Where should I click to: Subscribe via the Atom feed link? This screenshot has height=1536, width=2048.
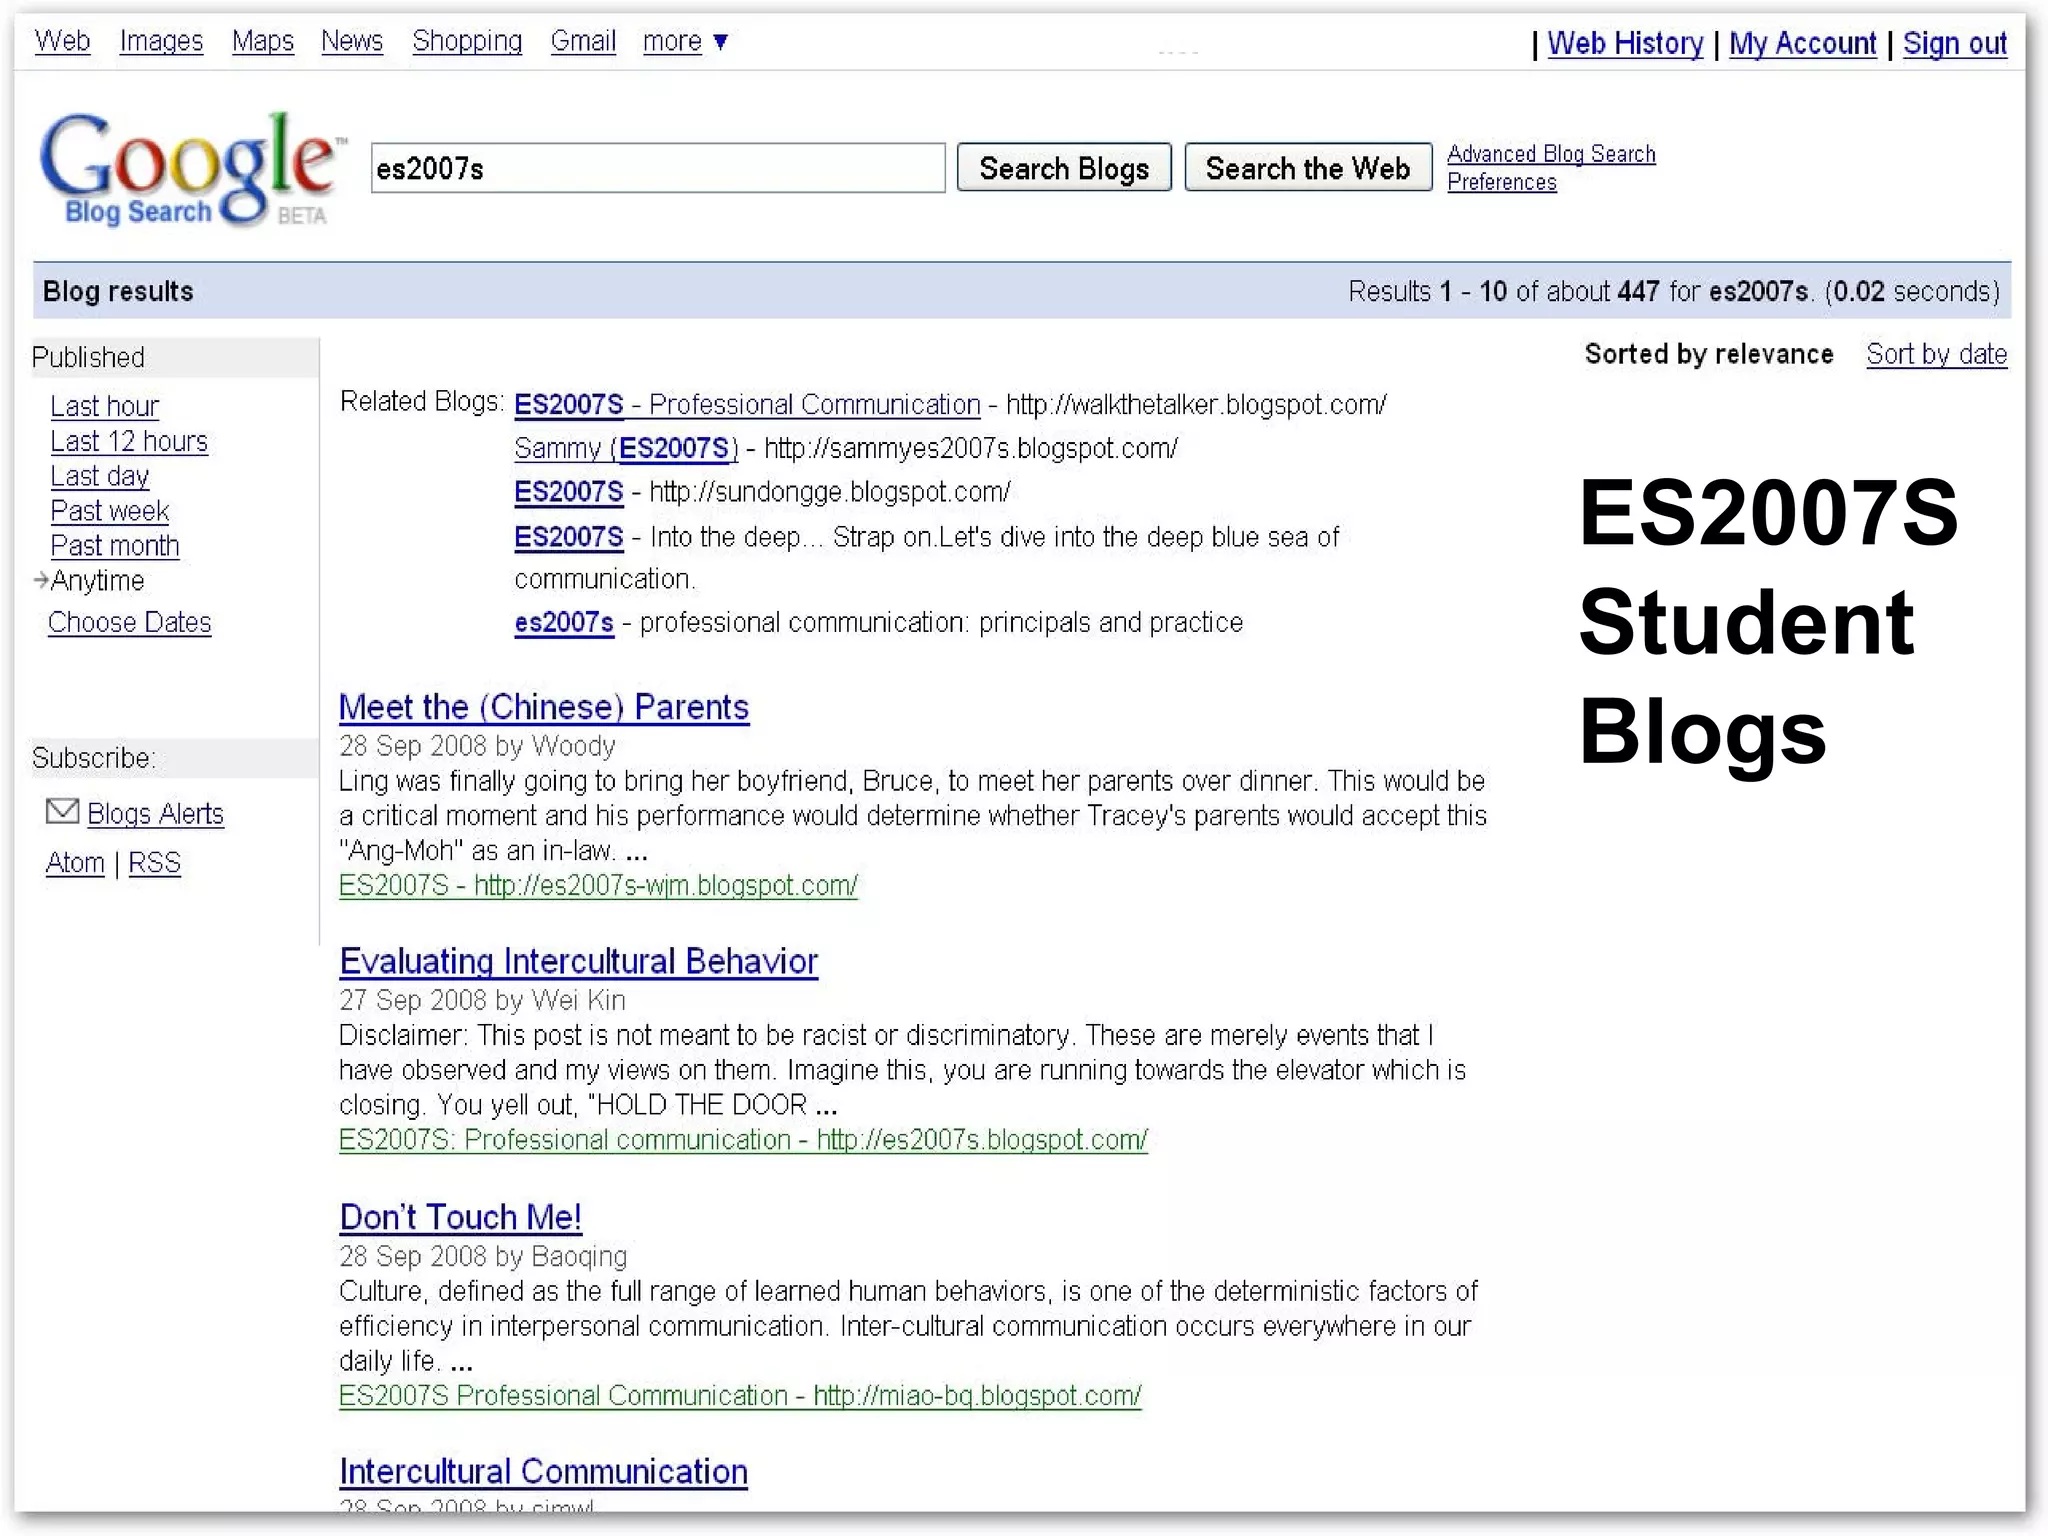point(75,862)
